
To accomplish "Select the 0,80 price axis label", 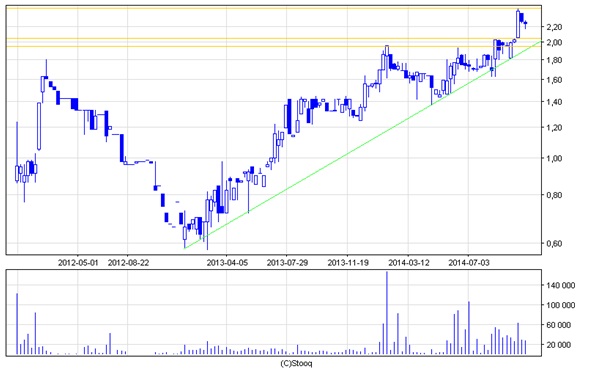I will pos(554,195).
